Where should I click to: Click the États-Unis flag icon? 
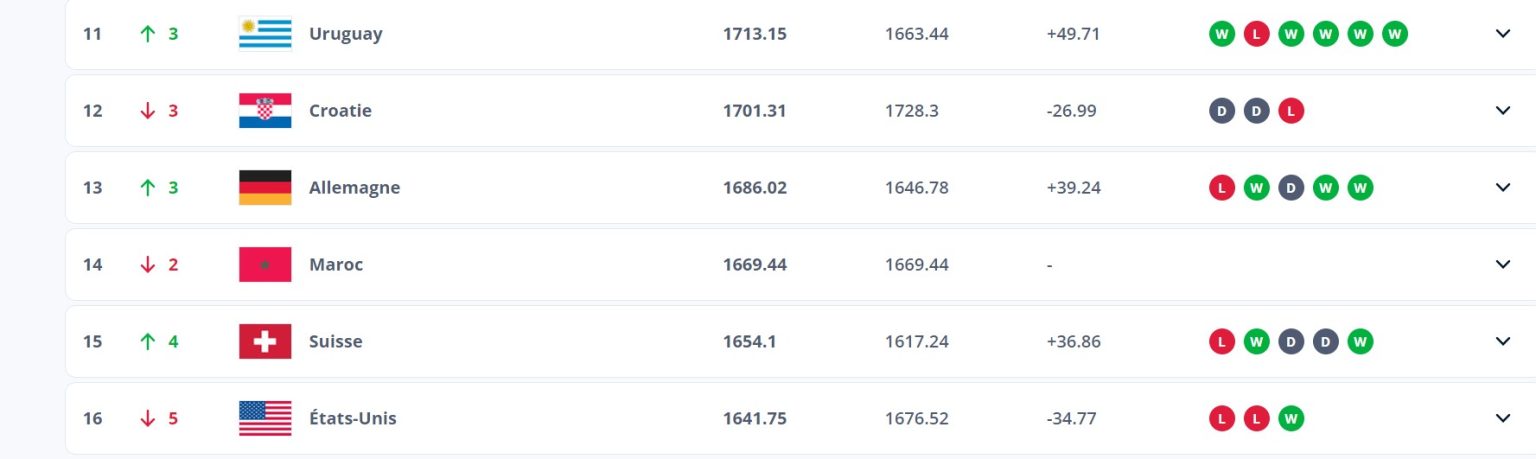pos(265,419)
